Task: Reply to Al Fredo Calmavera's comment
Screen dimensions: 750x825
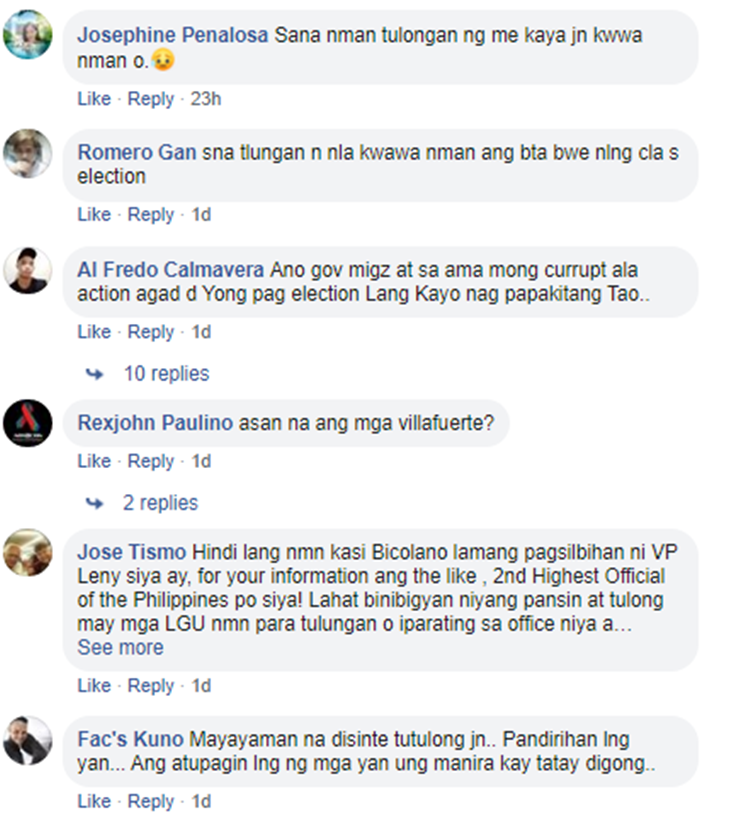Action: tap(151, 332)
